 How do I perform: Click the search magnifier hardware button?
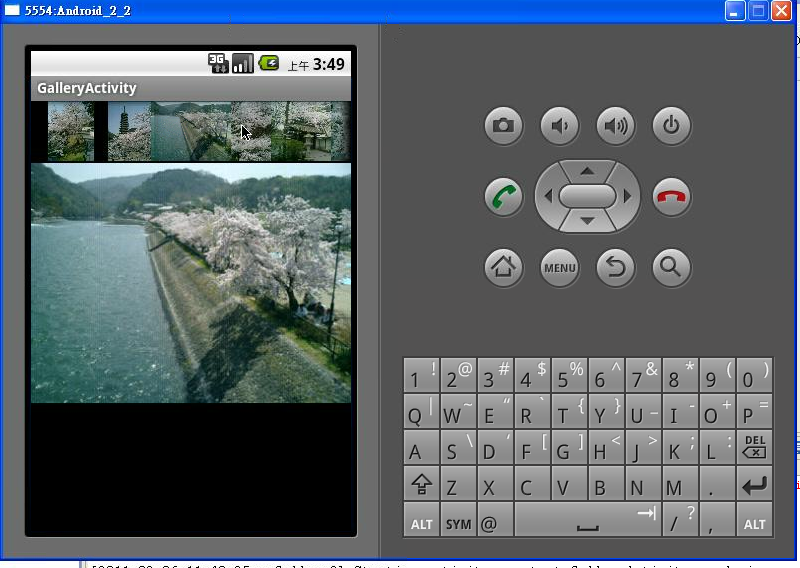coord(671,267)
